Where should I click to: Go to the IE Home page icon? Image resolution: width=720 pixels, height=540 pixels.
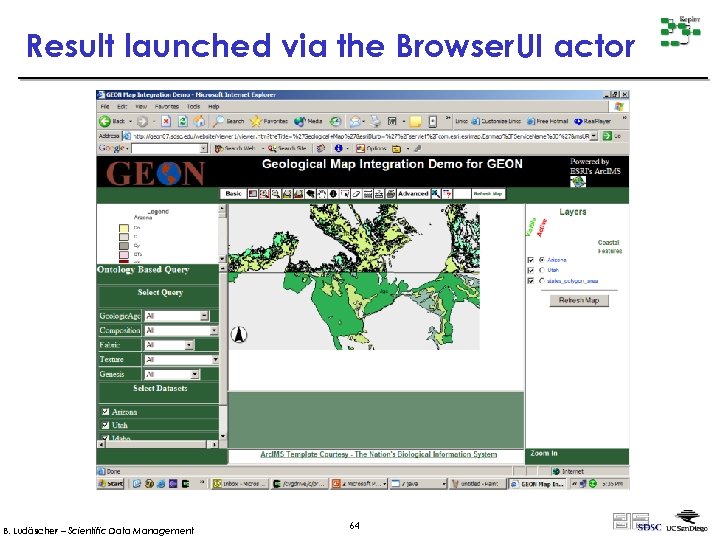pyautogui.click(x=199, y=121)
